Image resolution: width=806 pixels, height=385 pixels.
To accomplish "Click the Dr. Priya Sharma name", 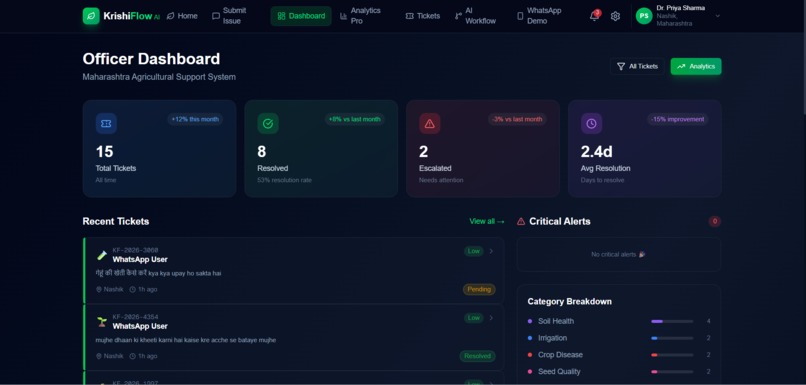I will (681, 8).
